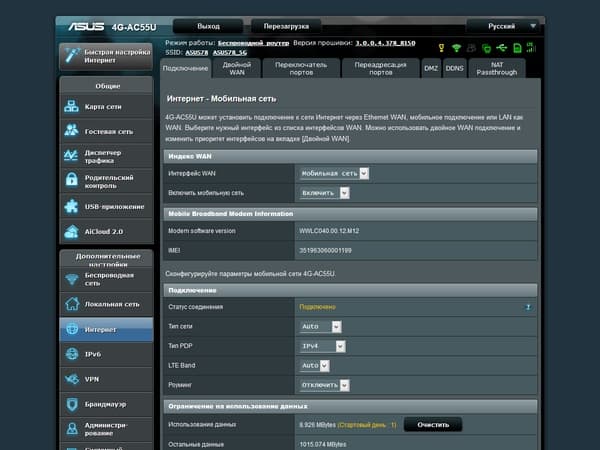Viewport: 600px width, 450px height.
Task: Open AiCloud 2.0 cloud icon
Action: tap(72, 231)
